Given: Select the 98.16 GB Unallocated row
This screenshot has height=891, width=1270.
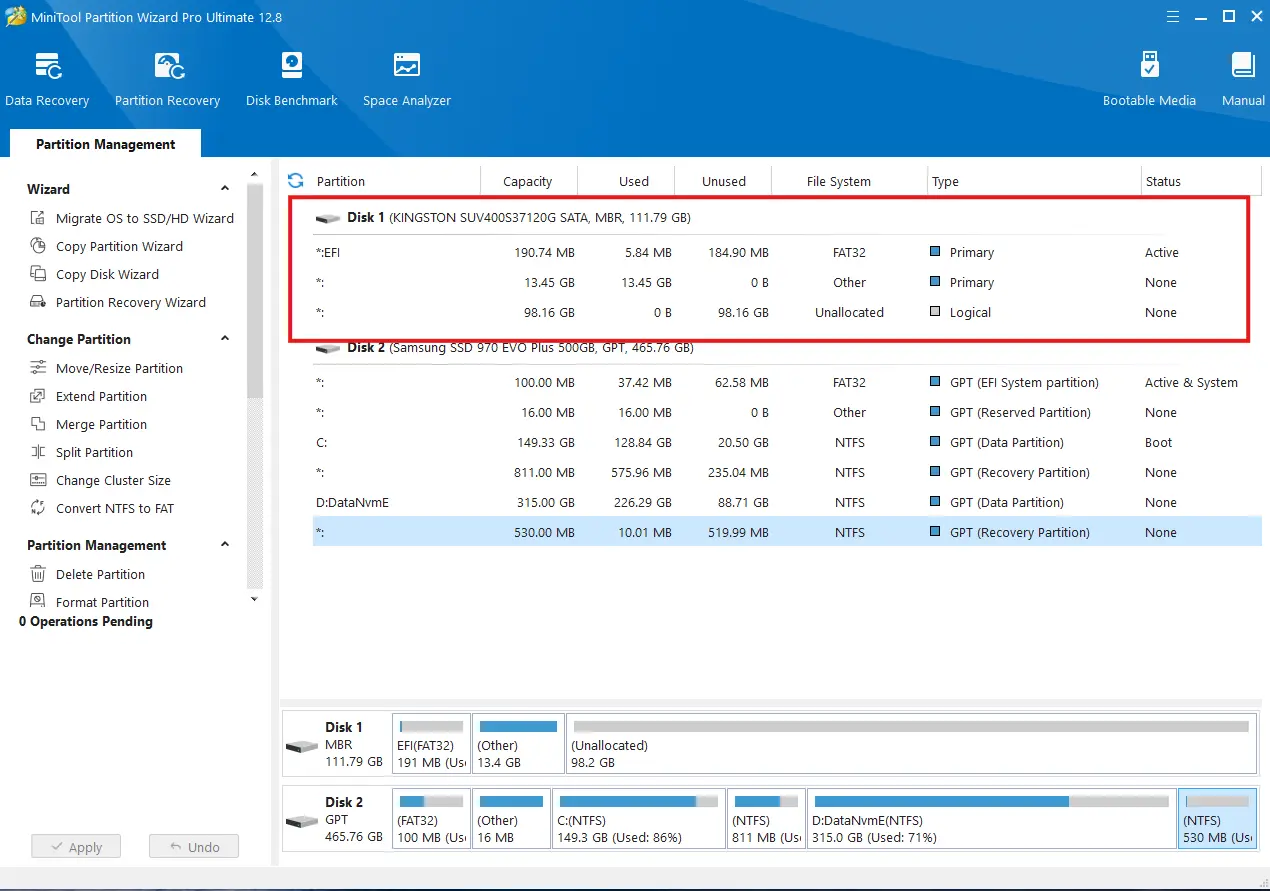Looking at the screenshot, I should point(787,313).
